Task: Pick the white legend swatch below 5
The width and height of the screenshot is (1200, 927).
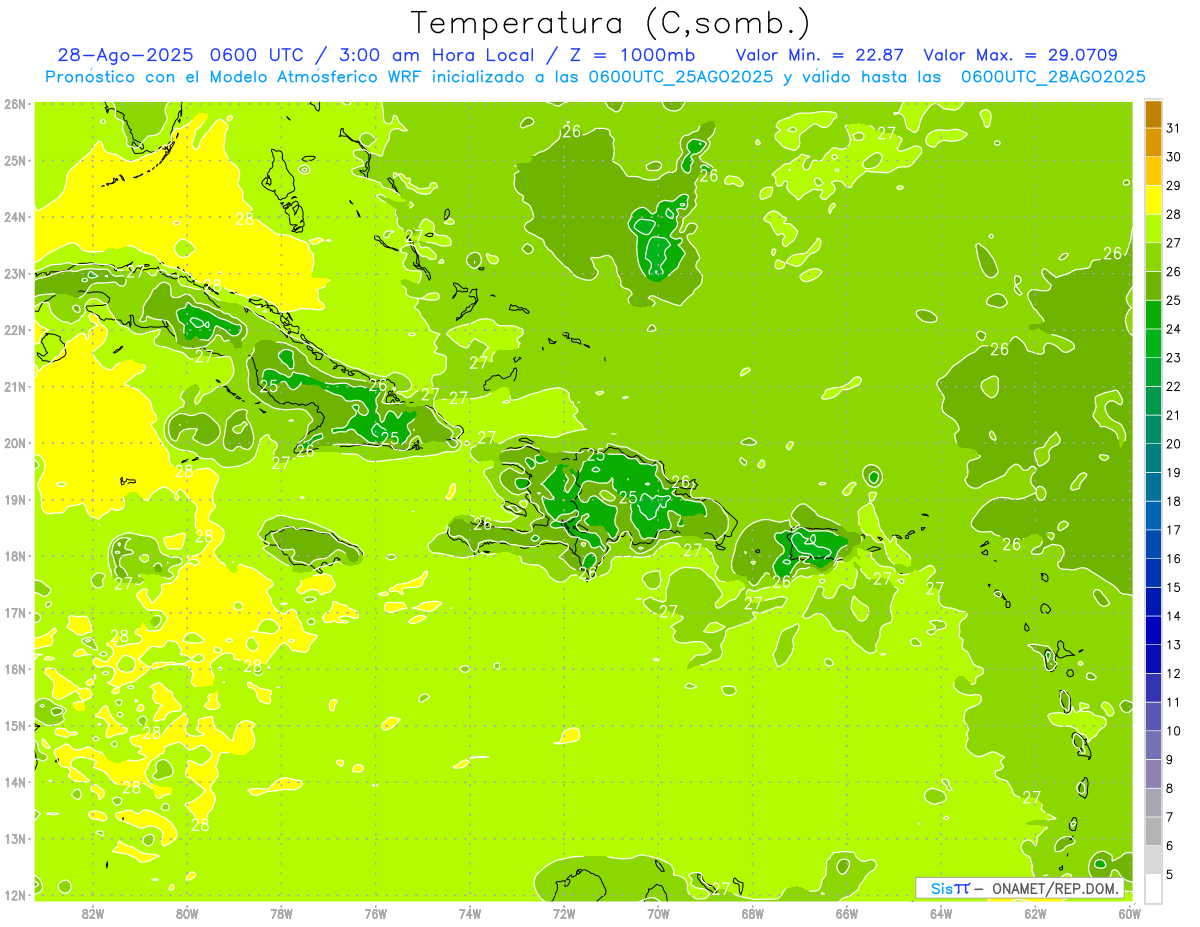Action: pyautogui.click(x=1153, y=889)
